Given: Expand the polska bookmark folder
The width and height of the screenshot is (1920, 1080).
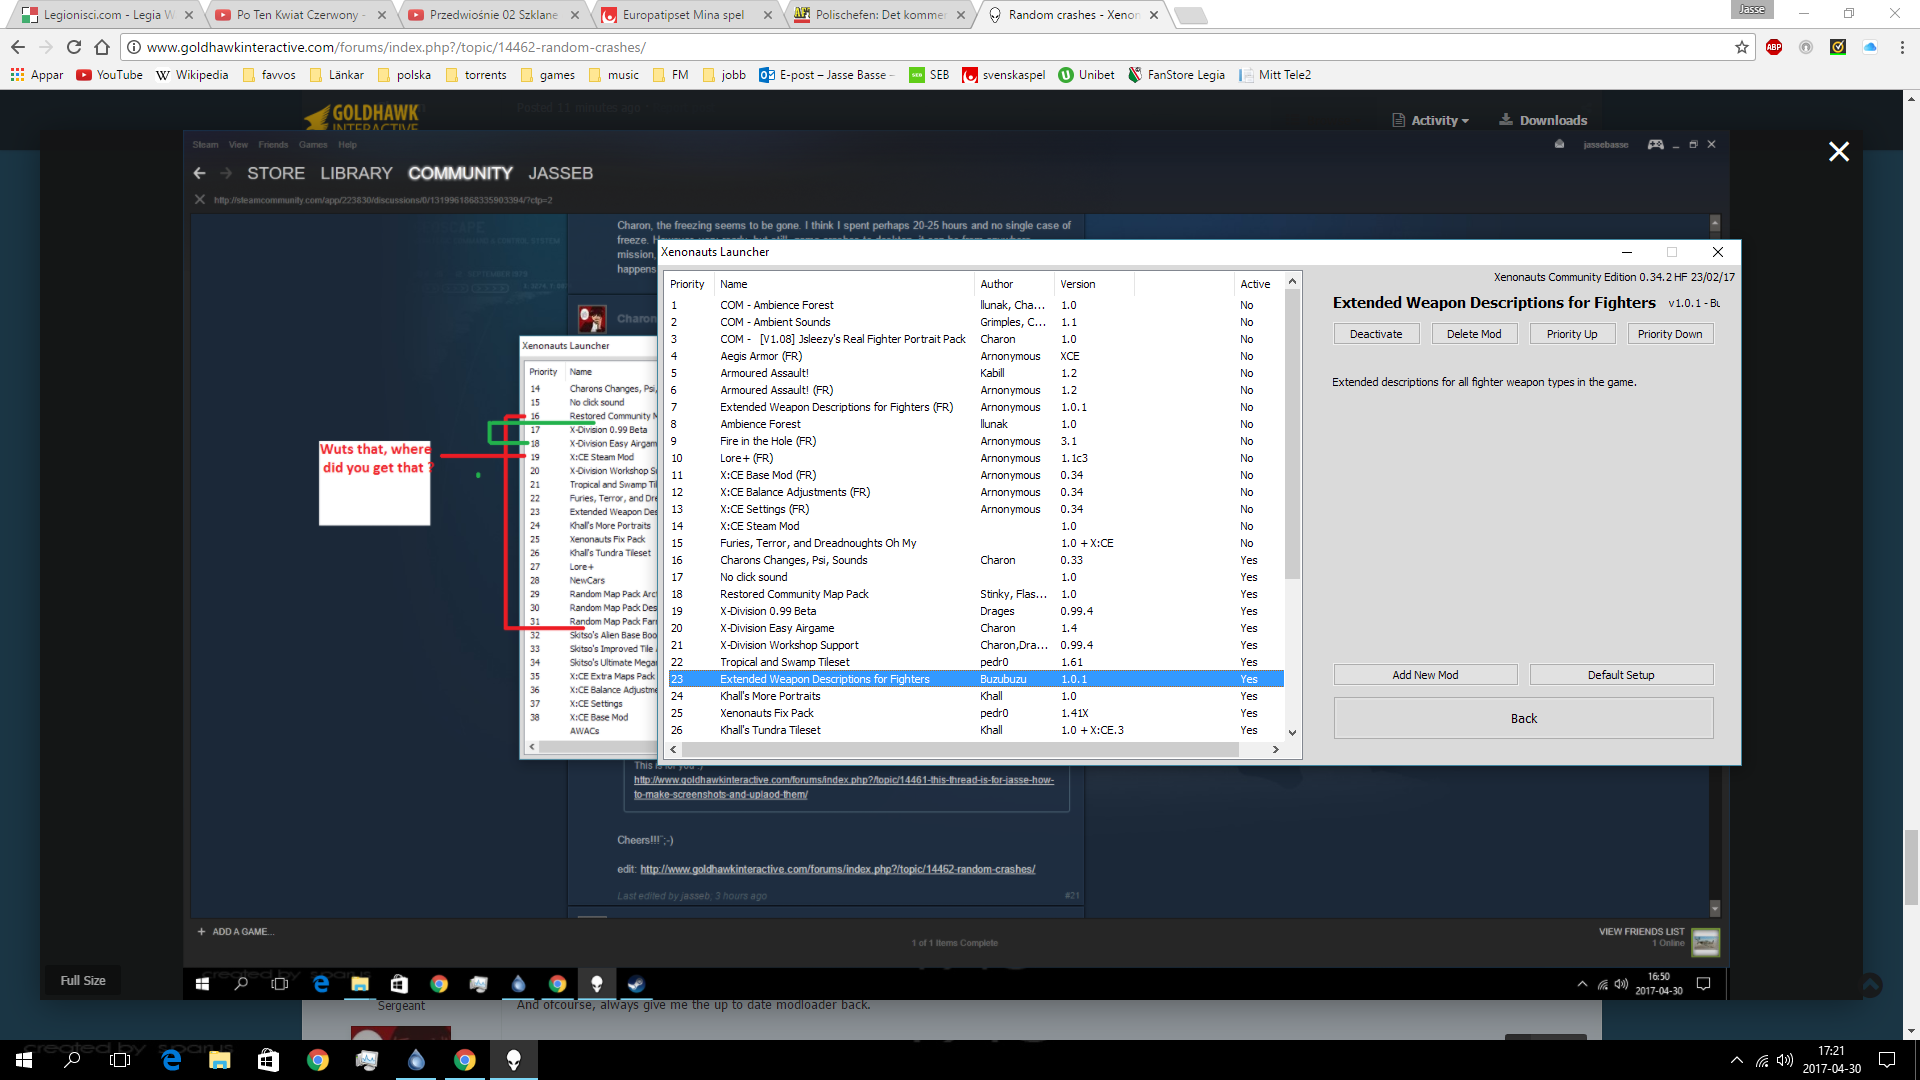Looking at the screenshot, I should pos(404,75).
